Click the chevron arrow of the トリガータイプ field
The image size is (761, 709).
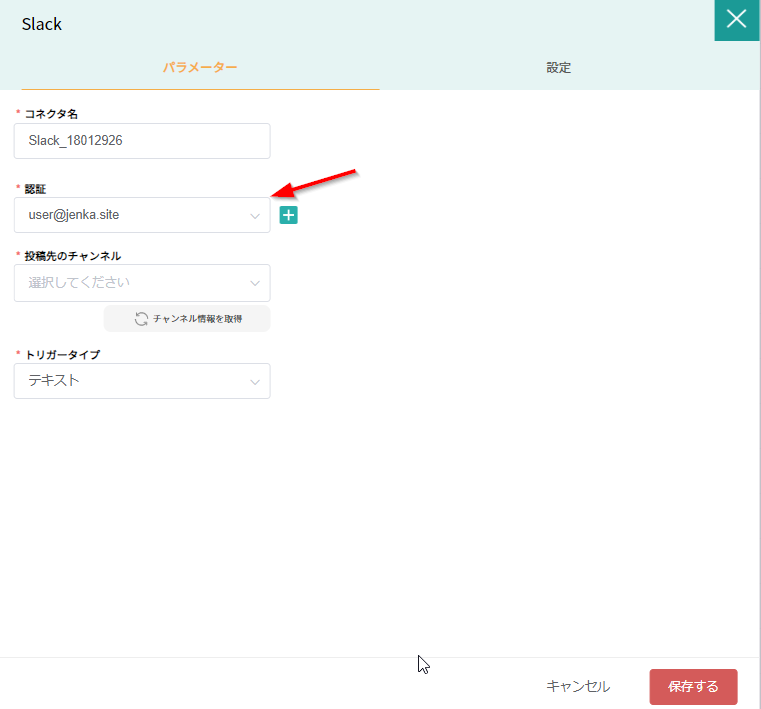pos(255,382)
